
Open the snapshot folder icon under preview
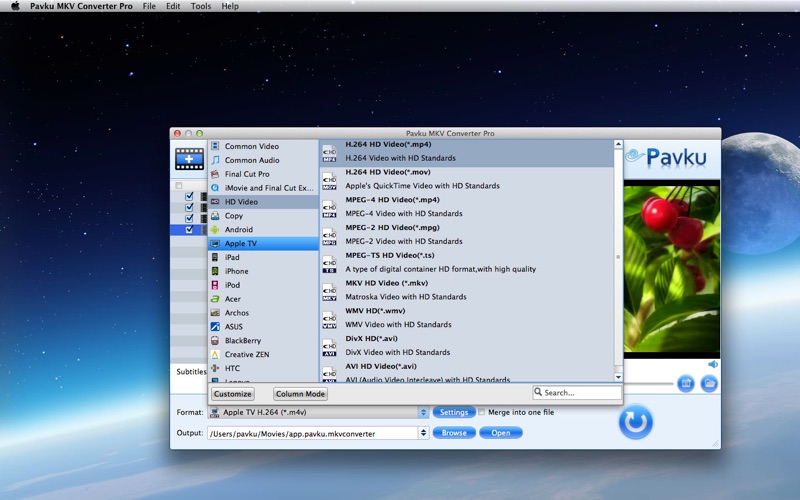point(709,383)
